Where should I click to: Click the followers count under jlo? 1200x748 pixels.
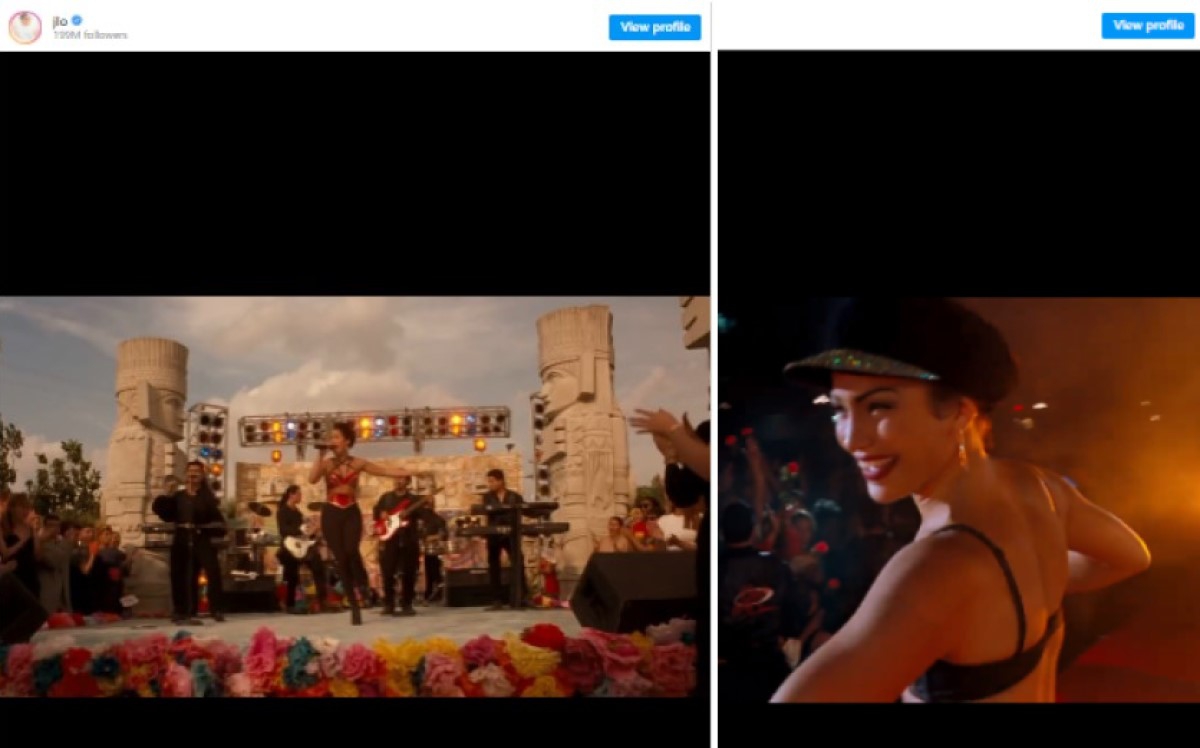(x=90, y=35)
